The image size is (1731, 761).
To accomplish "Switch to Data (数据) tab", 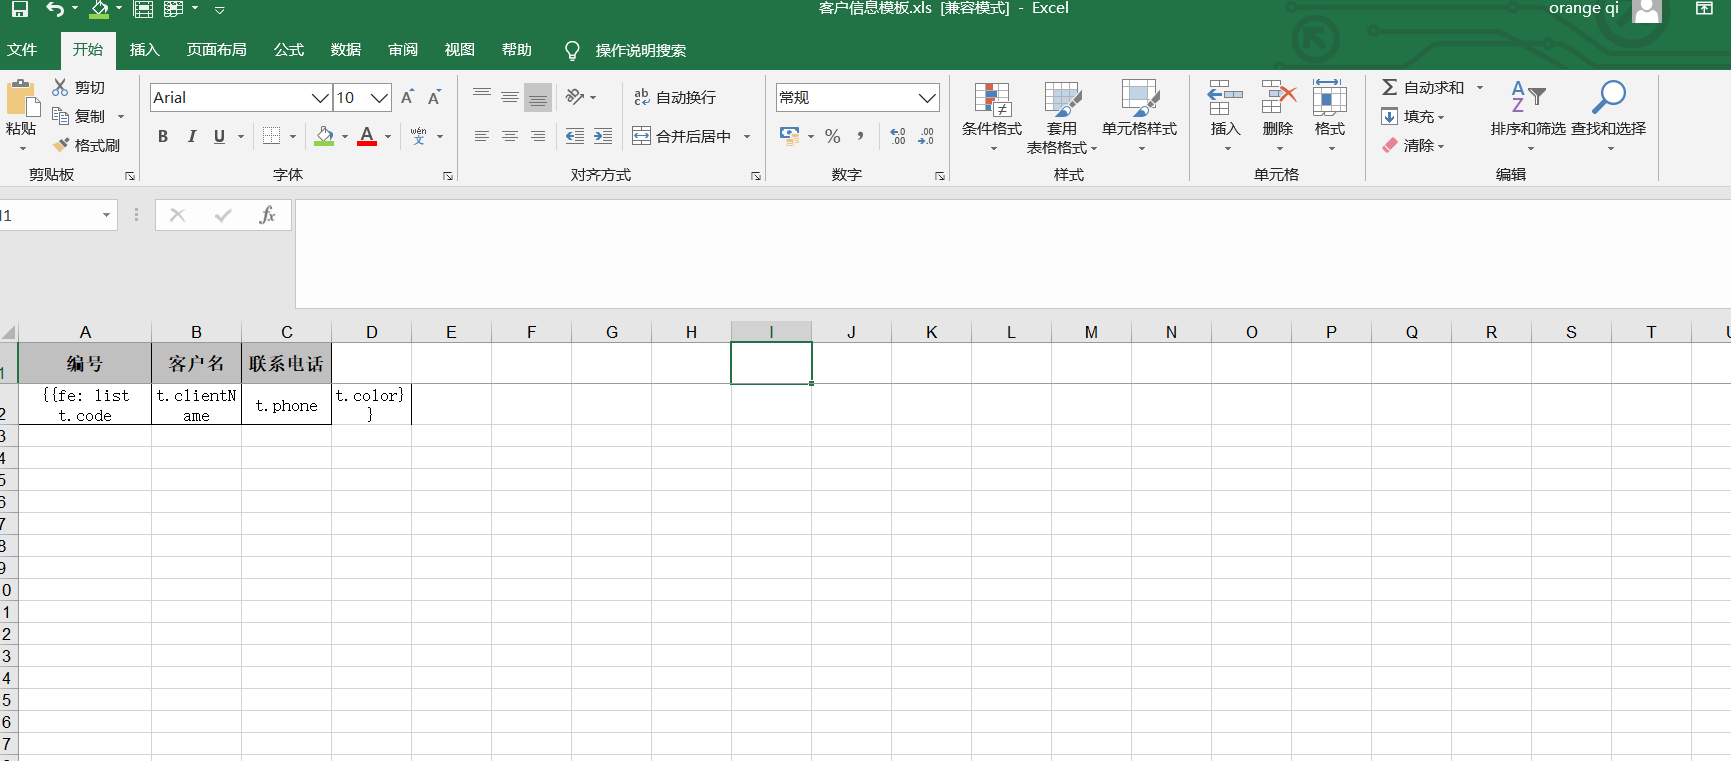I will coord(346,50).
